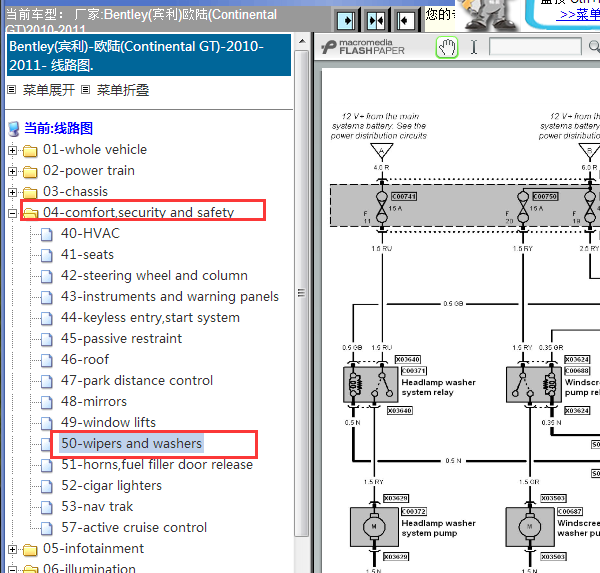Viewport: 600px width, 573px height.
Task: Click the 05-infotainment folder icon
Action: (30, 550)
